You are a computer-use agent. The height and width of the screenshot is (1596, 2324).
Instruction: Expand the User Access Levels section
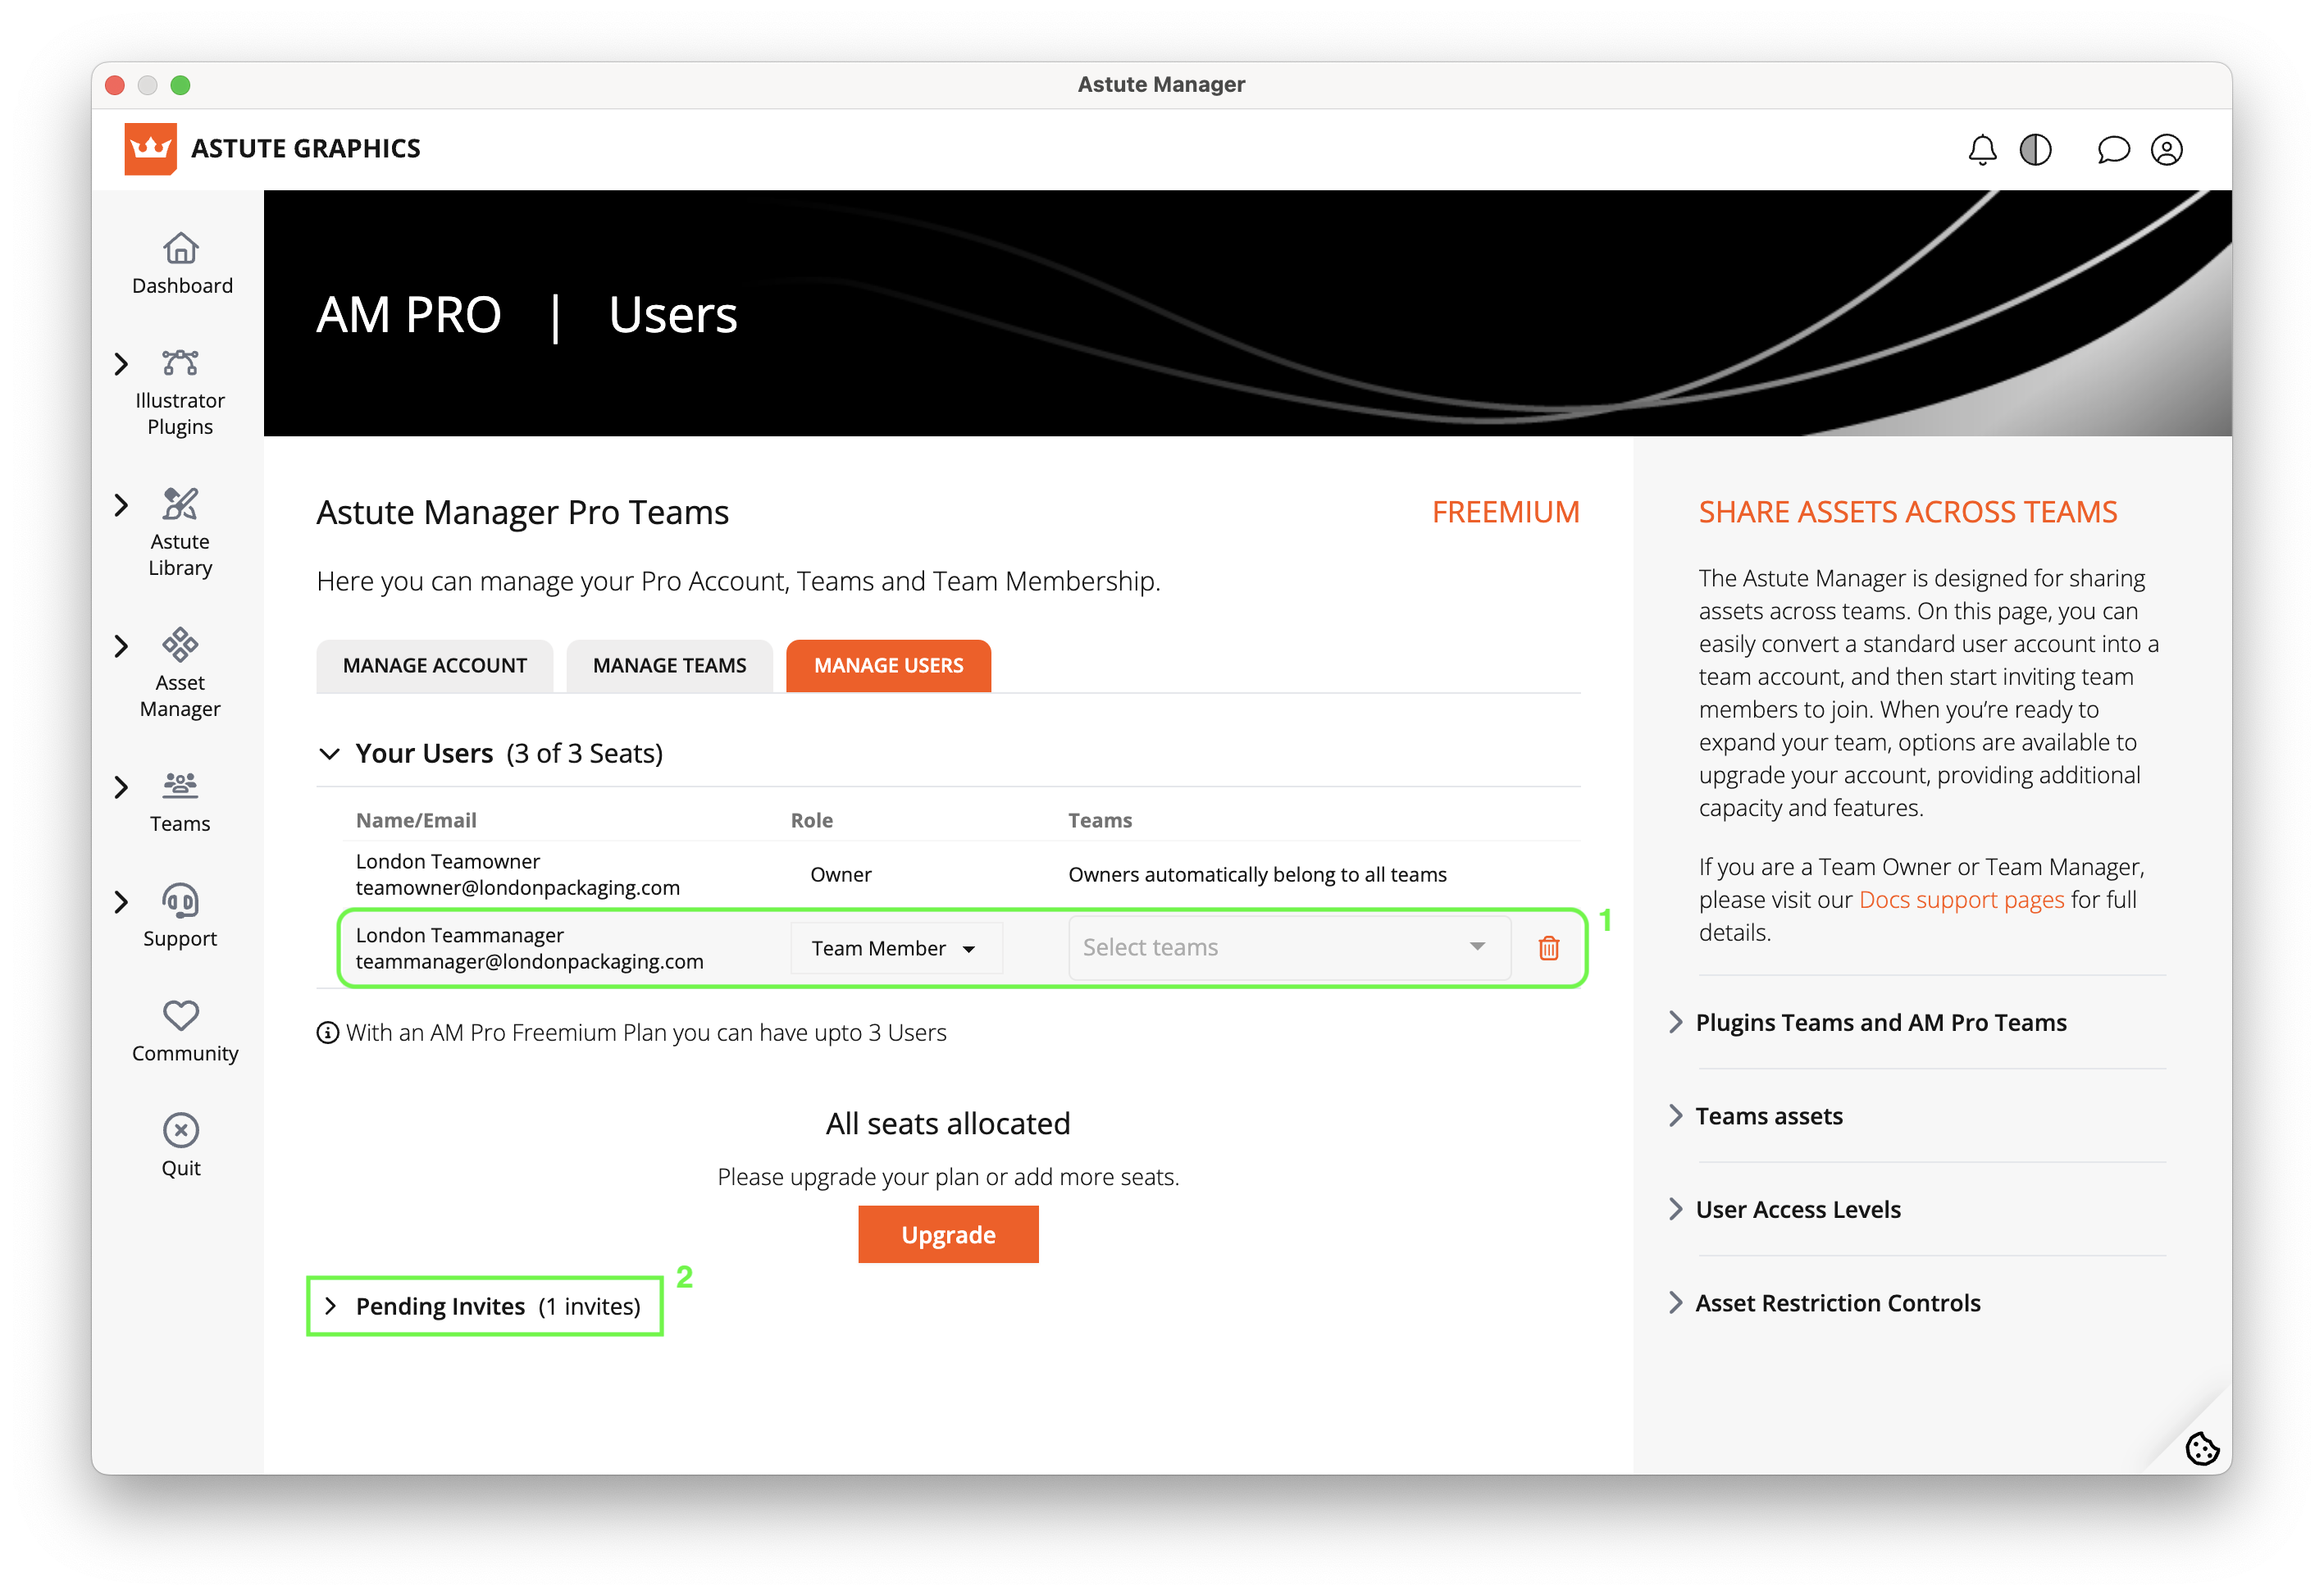click(x=1797, y=1209)
